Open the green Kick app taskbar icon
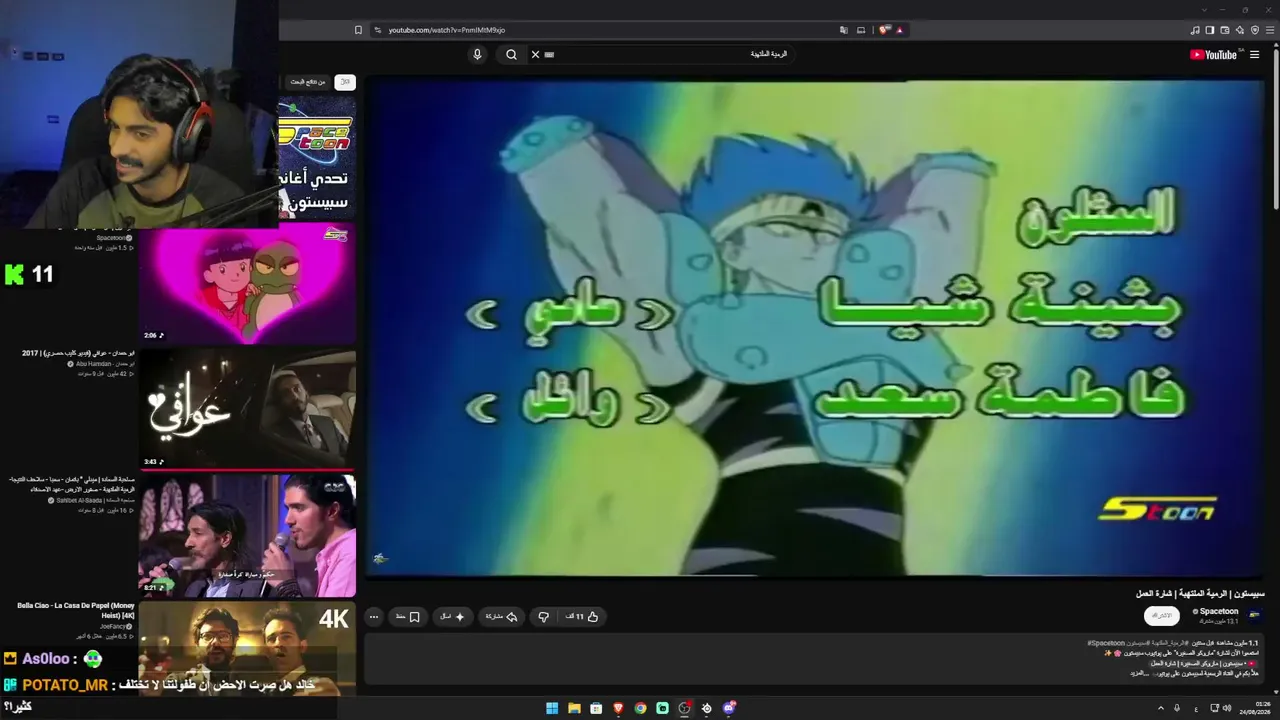Viewport: 1280px width, 720px height. tap(662, 708)
